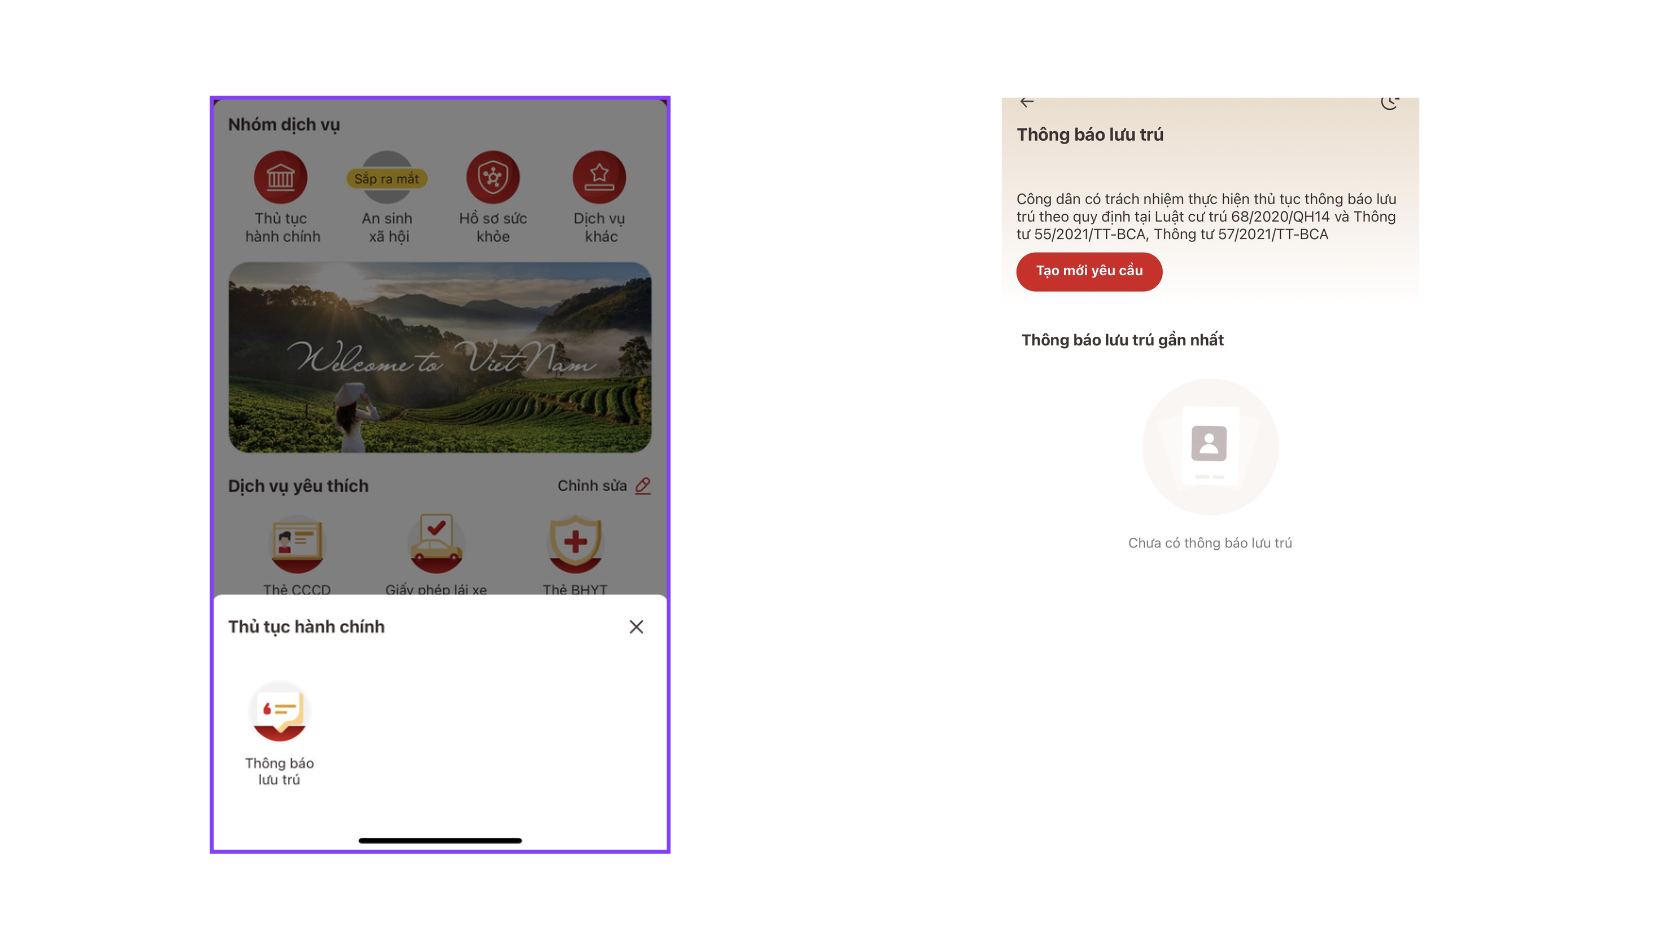The height and width of the screenshot is (936, 1676).
Task: Go back using the left arrow
Action: tap(1027, 102)
